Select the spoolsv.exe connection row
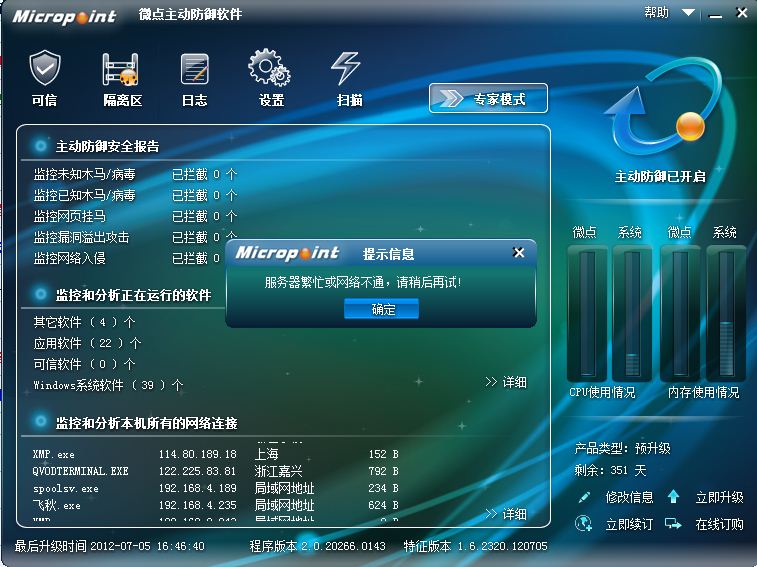This screenshot has width=757, height=567. [215, 488]
